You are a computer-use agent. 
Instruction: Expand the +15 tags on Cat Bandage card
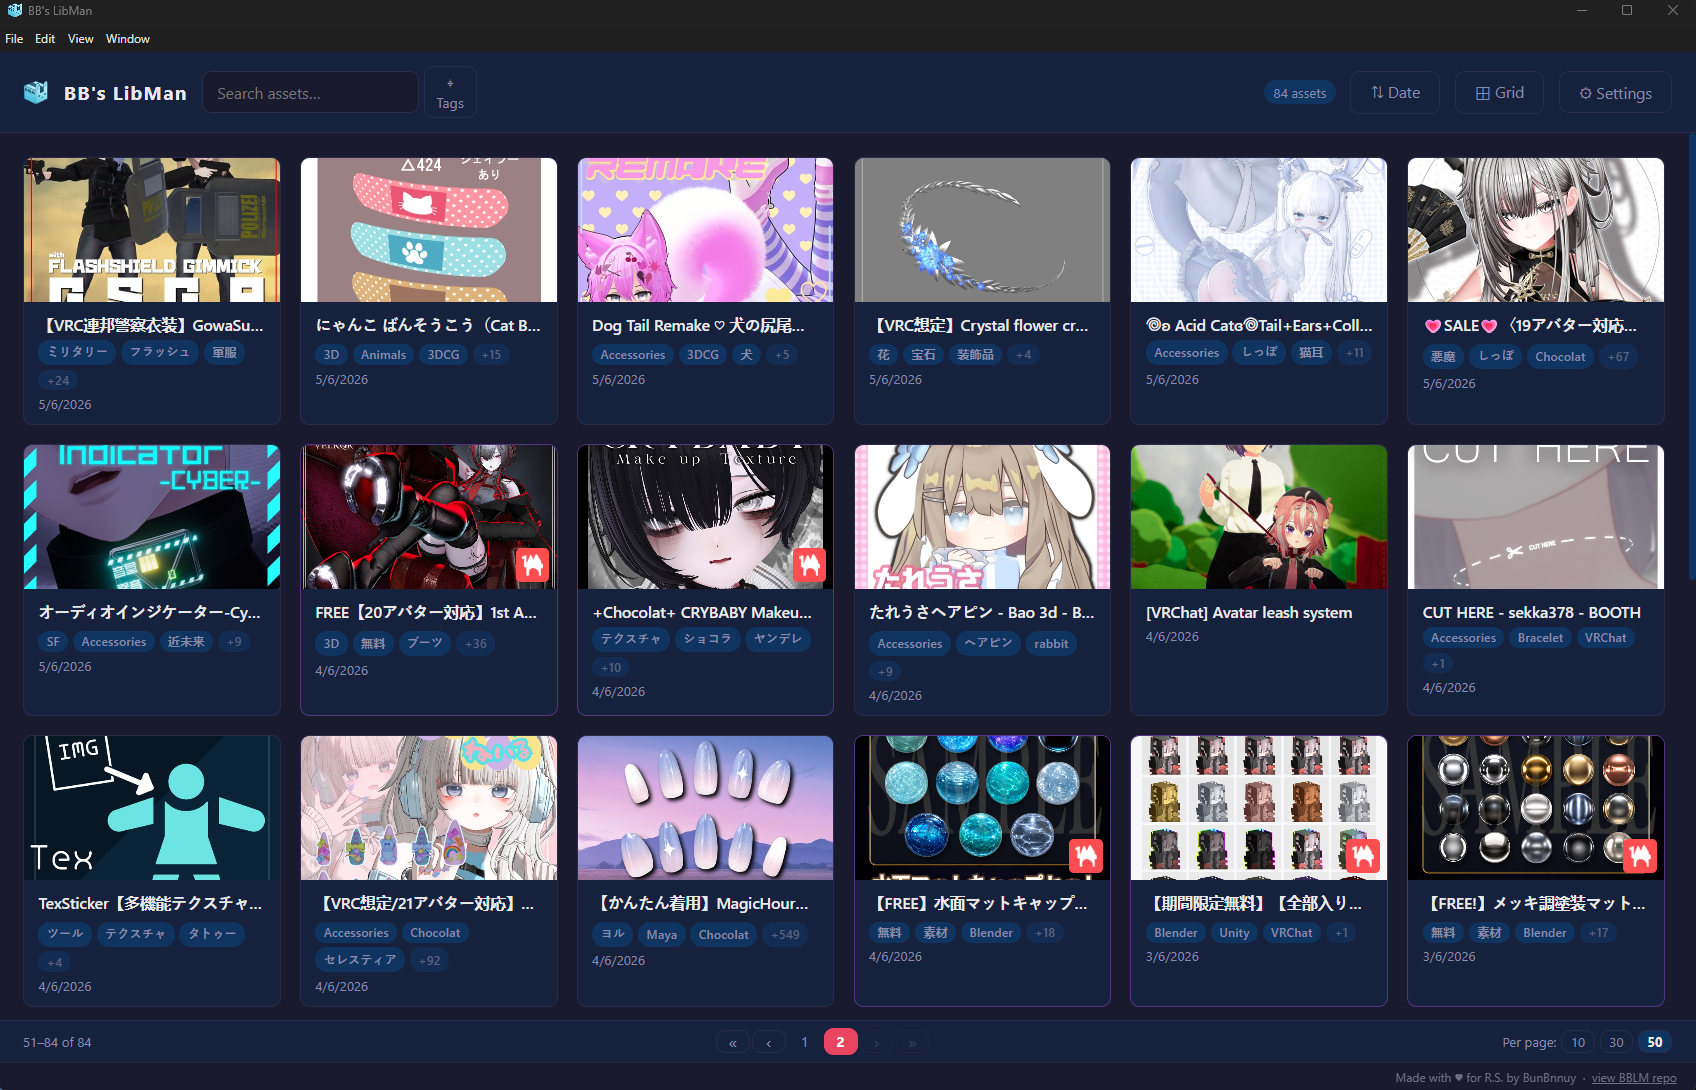point(491,355)
